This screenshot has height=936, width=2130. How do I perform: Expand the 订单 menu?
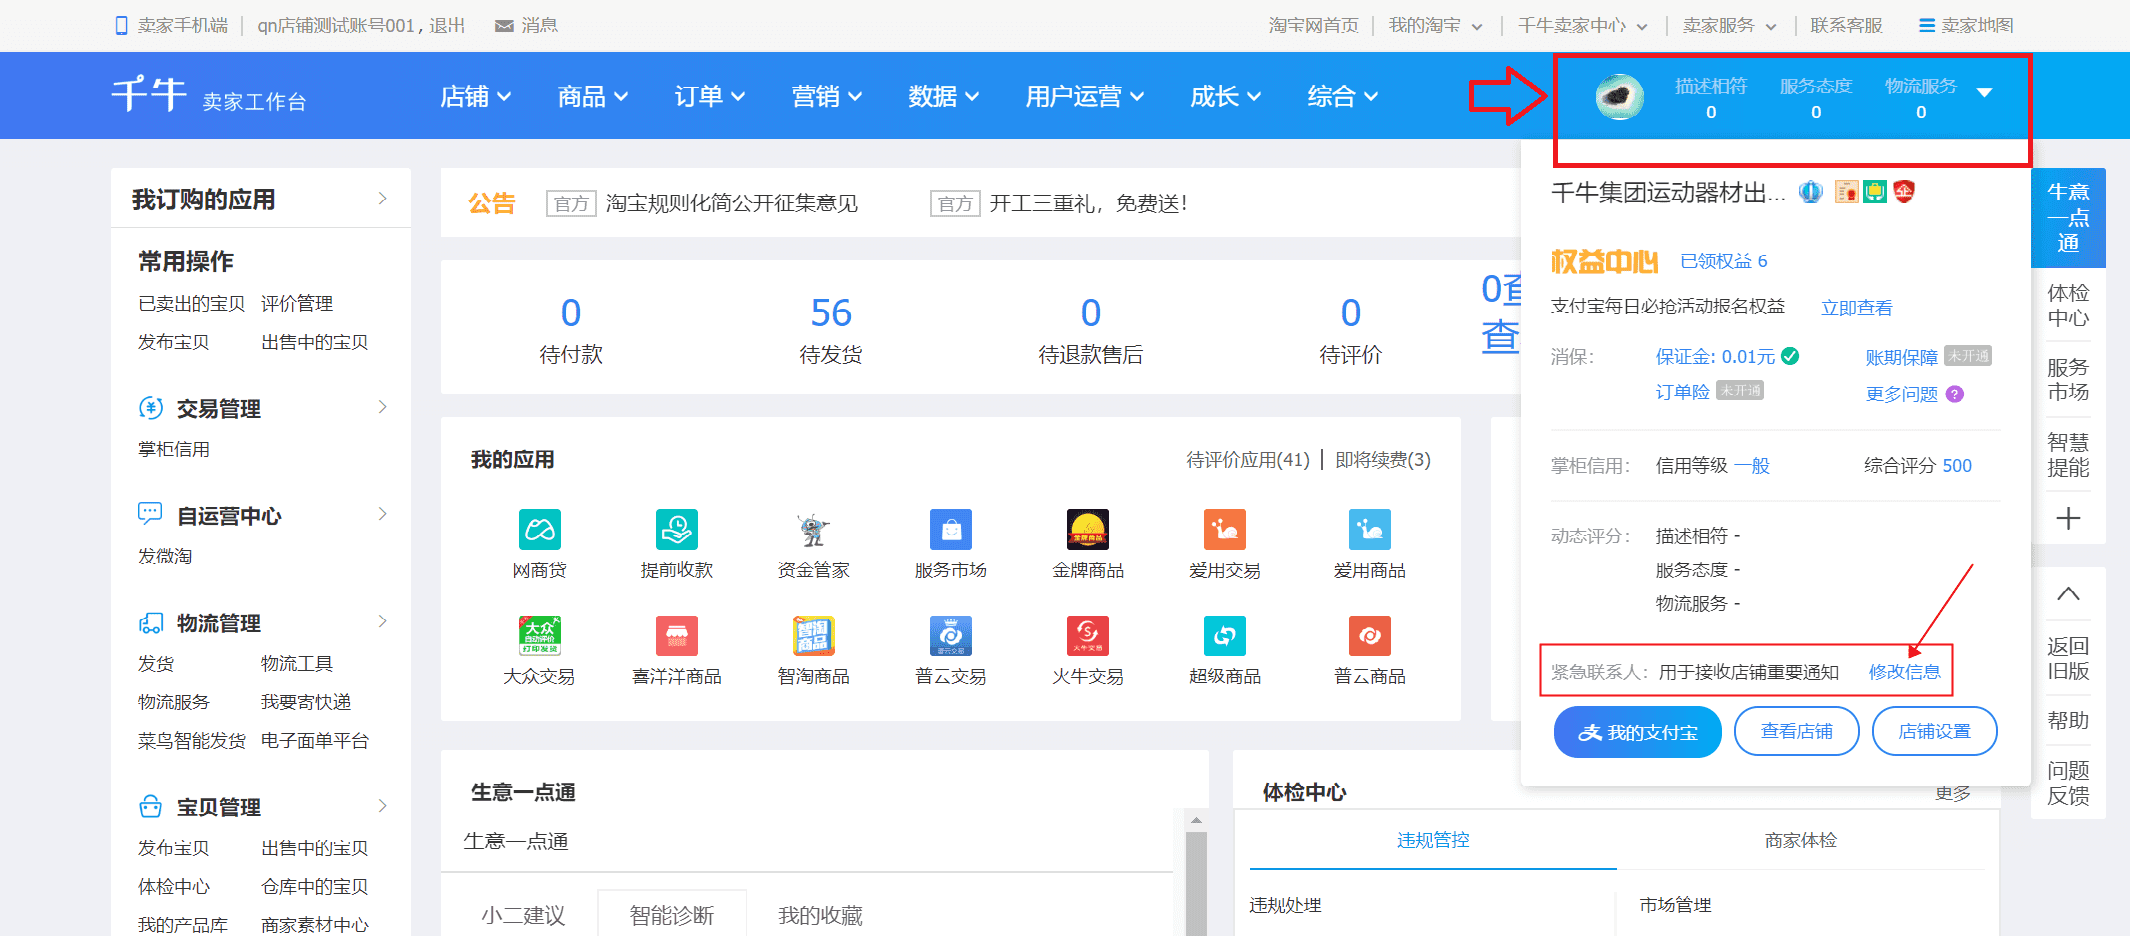click(x=710, y=97)
